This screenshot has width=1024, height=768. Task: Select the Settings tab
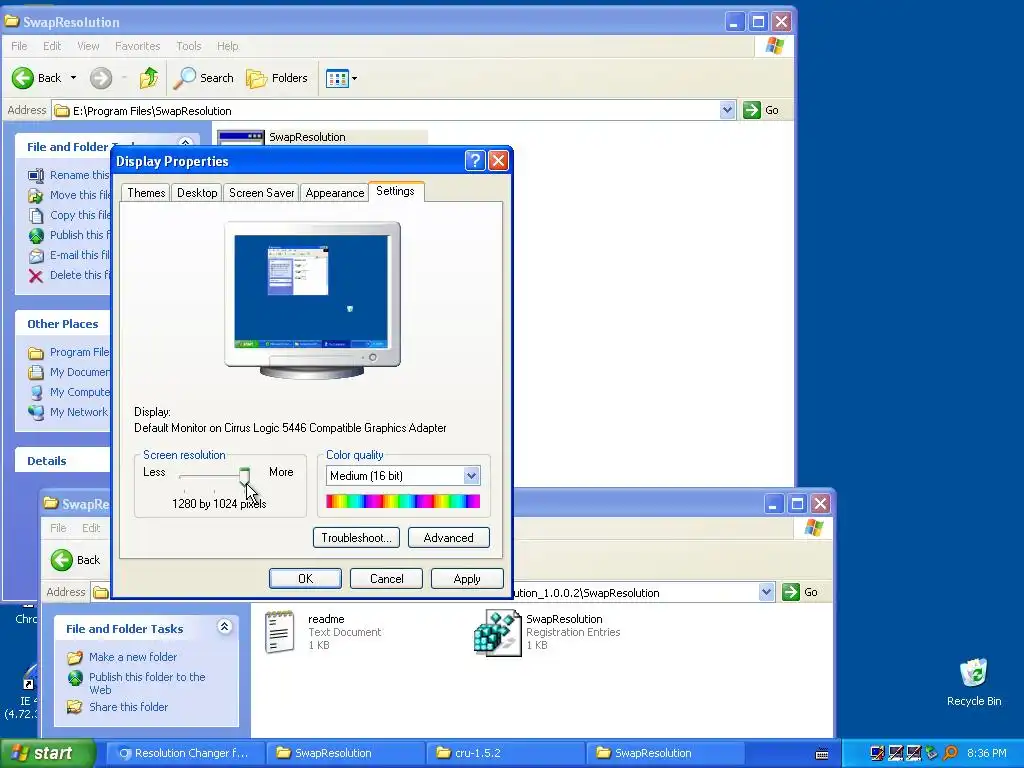coord(396,191)
